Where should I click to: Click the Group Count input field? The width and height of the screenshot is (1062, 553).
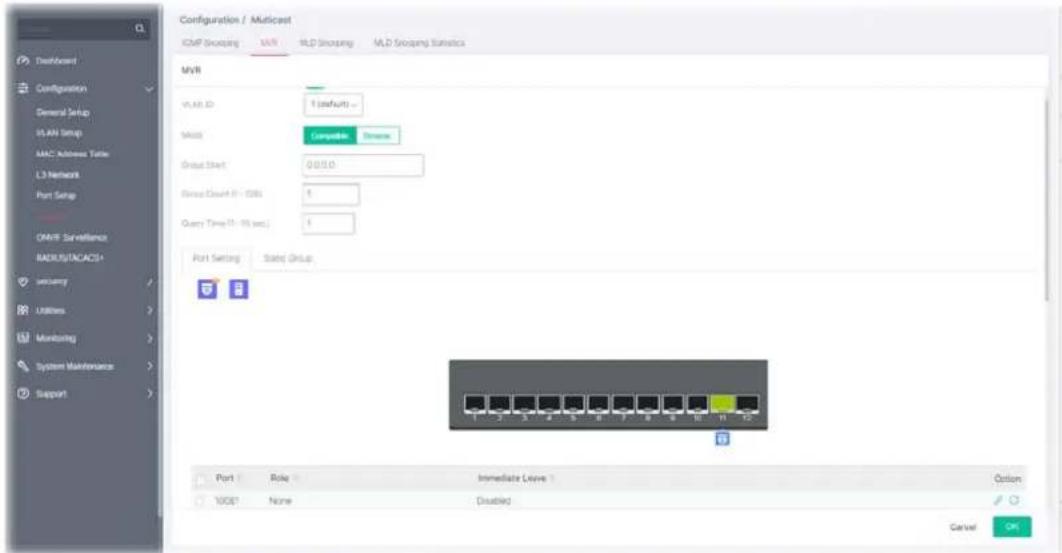pos(331,194)
